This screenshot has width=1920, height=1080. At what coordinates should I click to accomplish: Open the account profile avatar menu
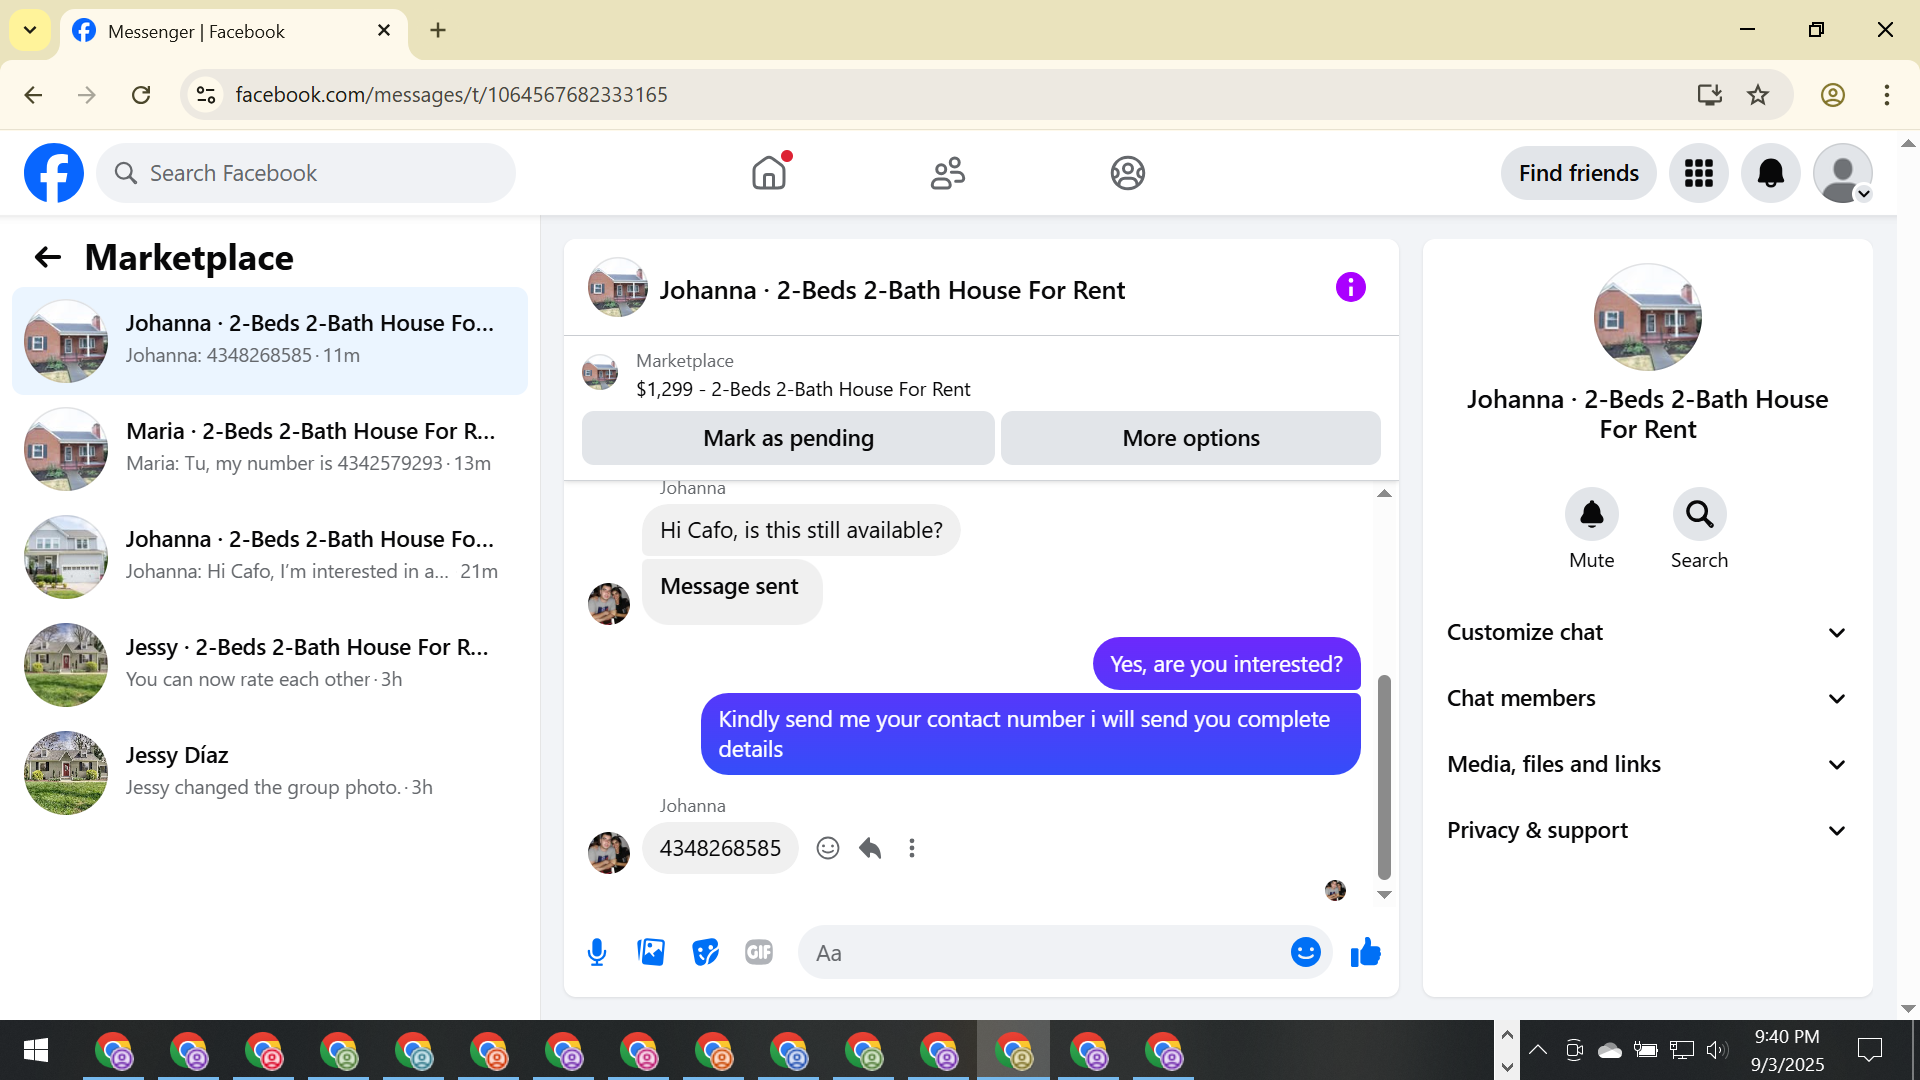coord(1843,173)
